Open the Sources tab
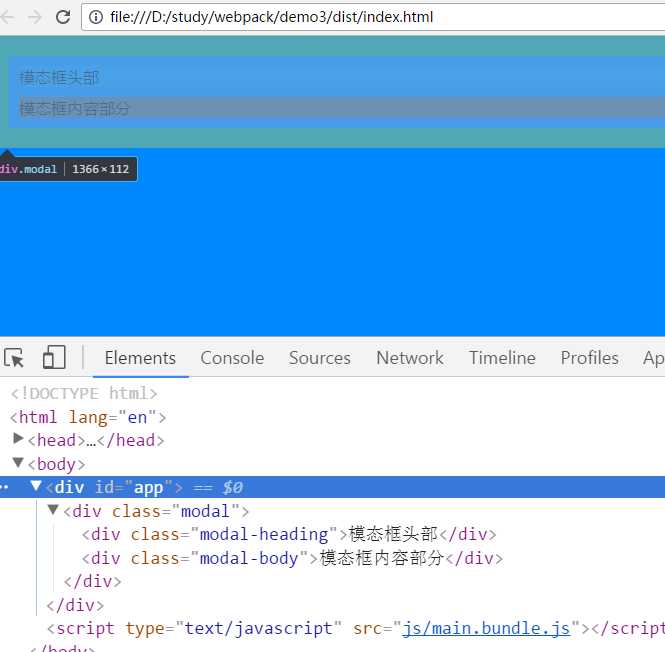The image size is (665, 652). point(320,358)
